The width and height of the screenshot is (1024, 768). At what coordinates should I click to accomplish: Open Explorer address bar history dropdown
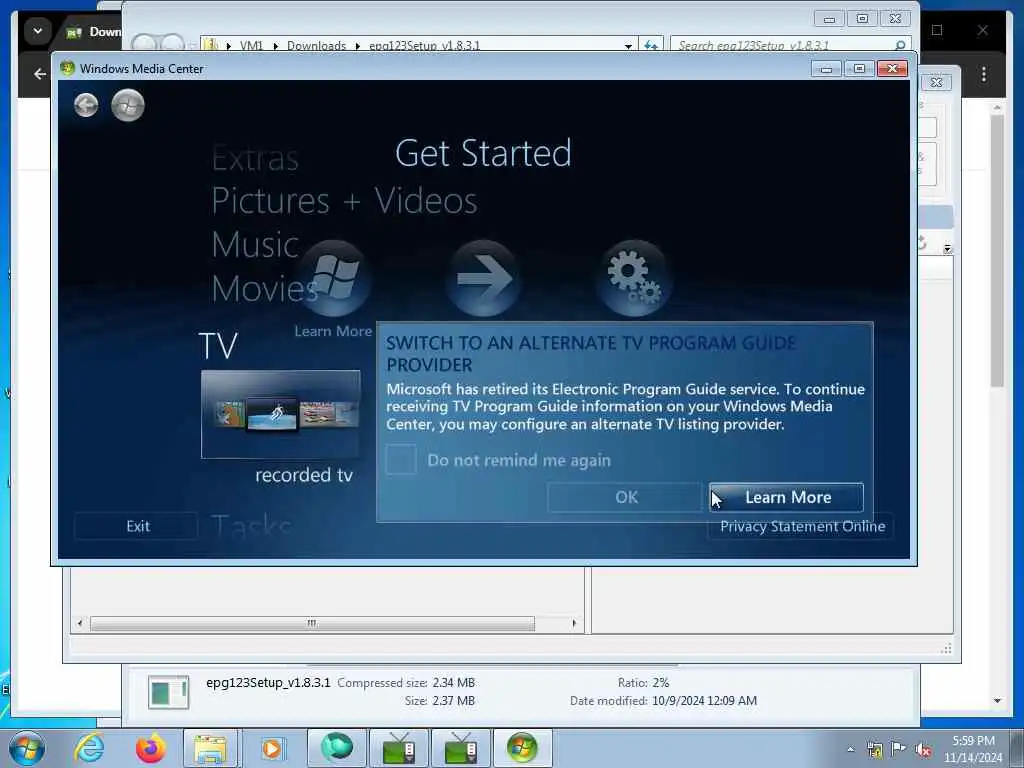point(628,46)
